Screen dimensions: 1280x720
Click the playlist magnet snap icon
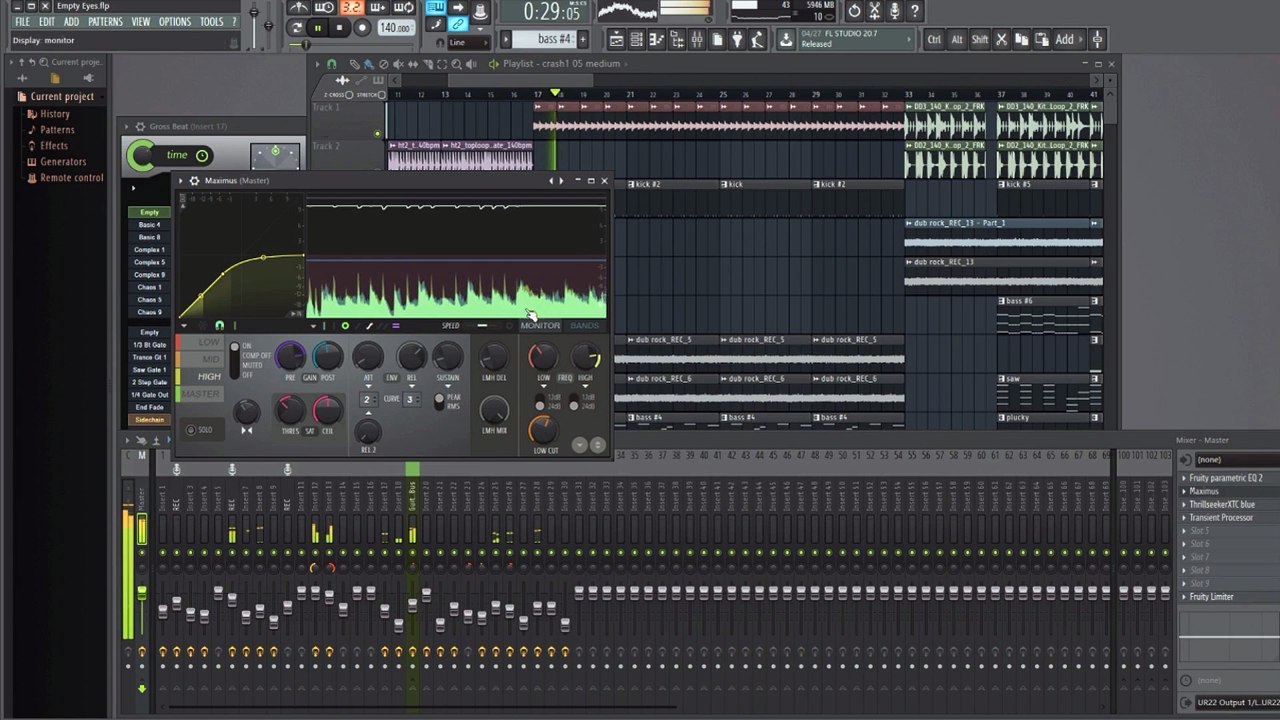point(331,64)
